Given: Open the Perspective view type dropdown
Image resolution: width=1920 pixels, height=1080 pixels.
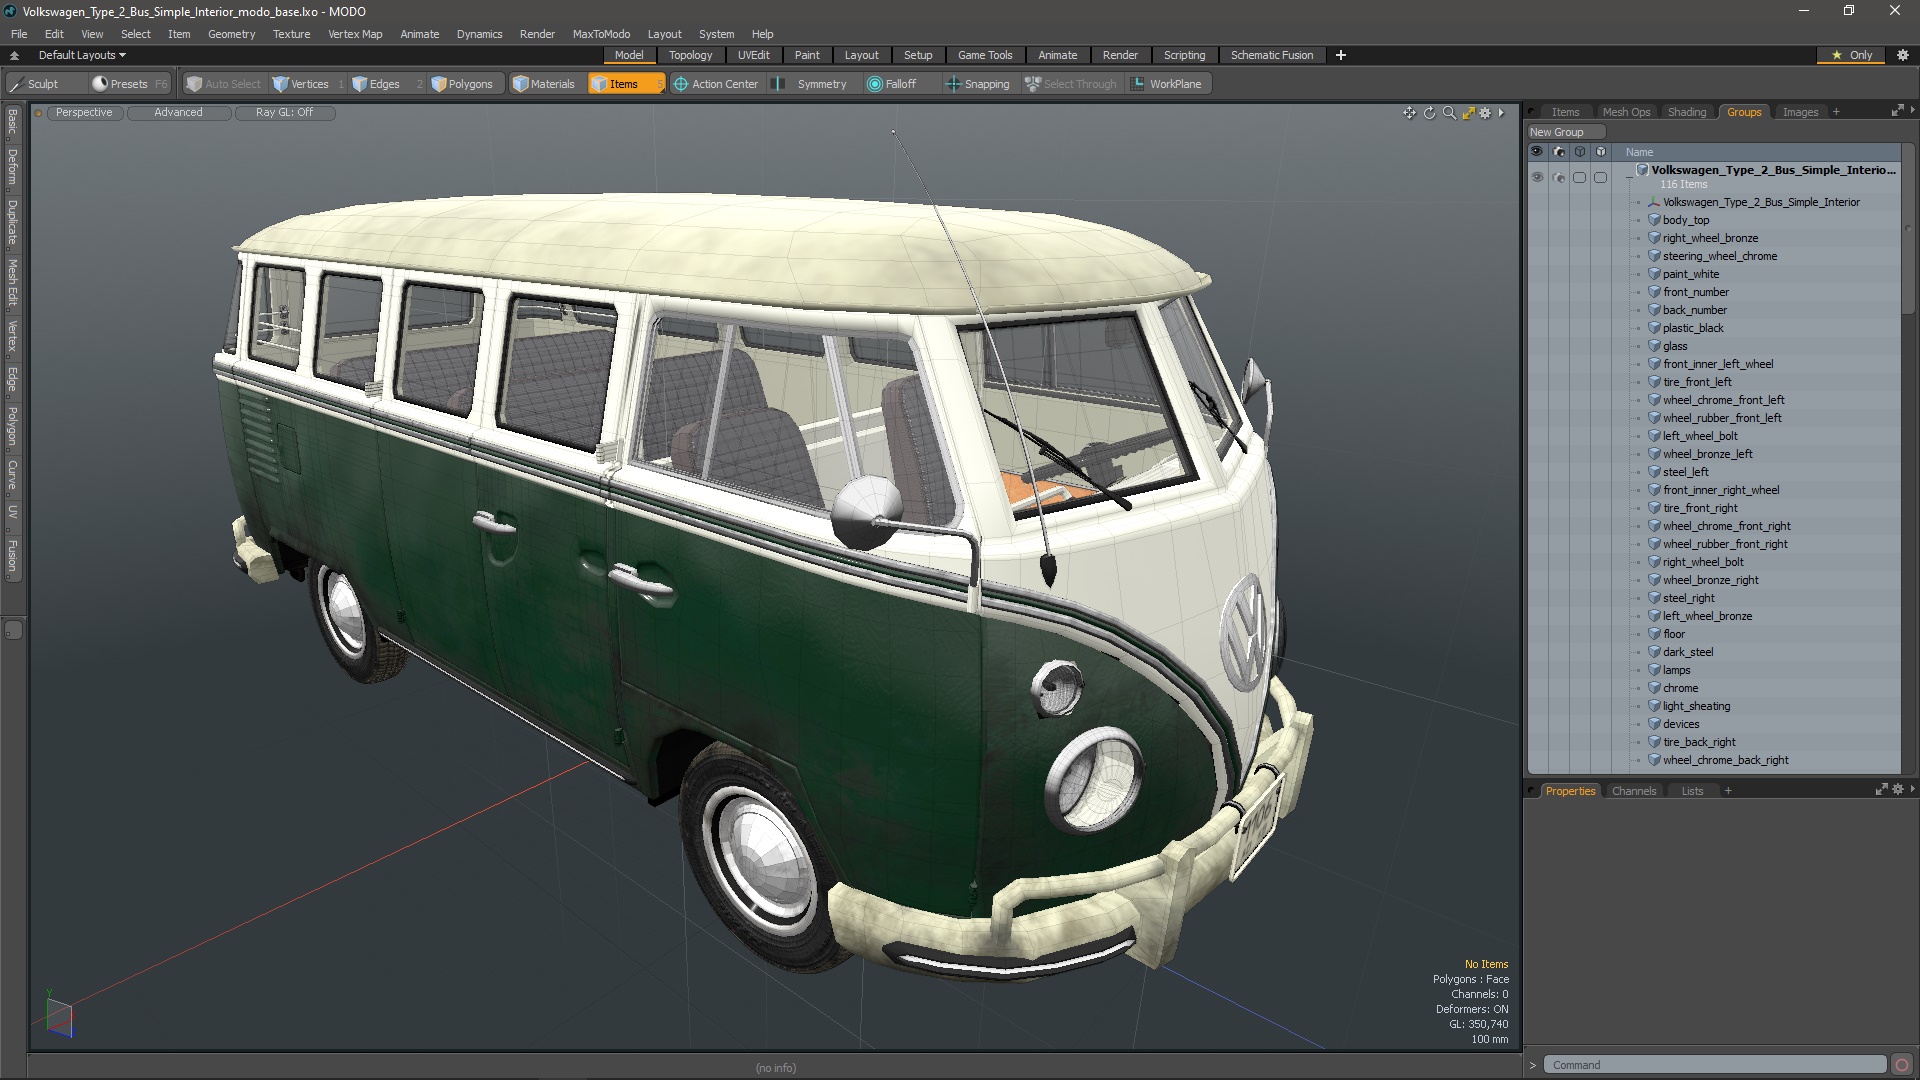Looking at the screenshot, I should 84,112.
